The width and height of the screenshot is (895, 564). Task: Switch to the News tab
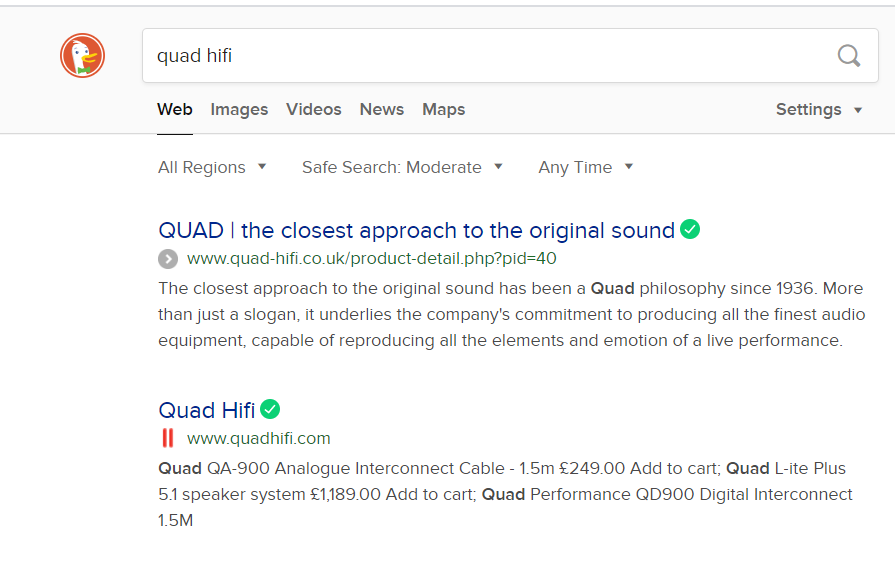click(x=381, y=109)
